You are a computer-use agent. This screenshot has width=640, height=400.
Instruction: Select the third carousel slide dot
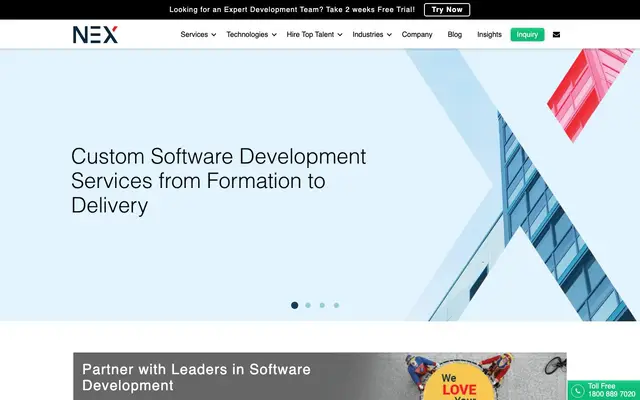coord(322,305)
